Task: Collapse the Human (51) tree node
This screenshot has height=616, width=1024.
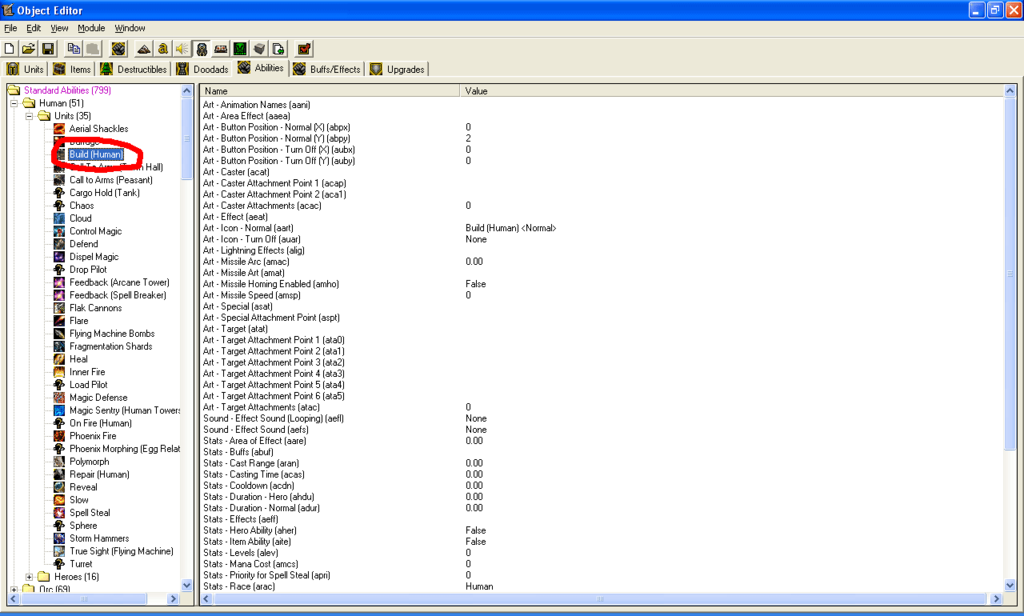Action: [x=14, y=103]
